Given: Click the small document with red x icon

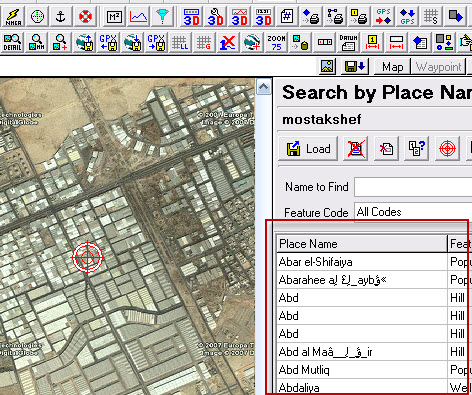Looking at the screenshot, I should pos(386,149).
